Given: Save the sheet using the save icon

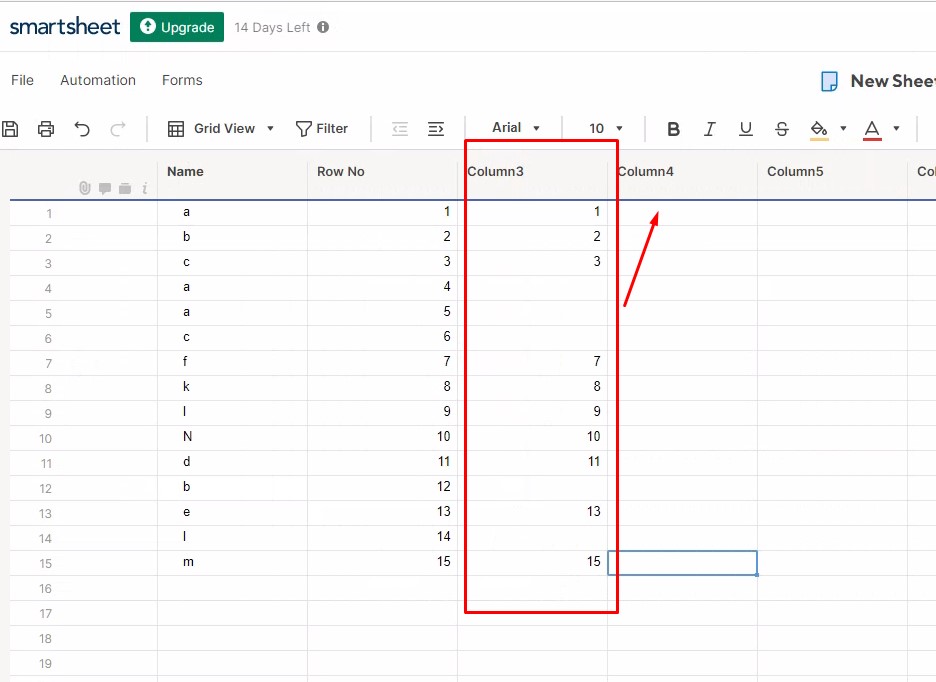Looking at the screenshot, I should pos(11,128).
